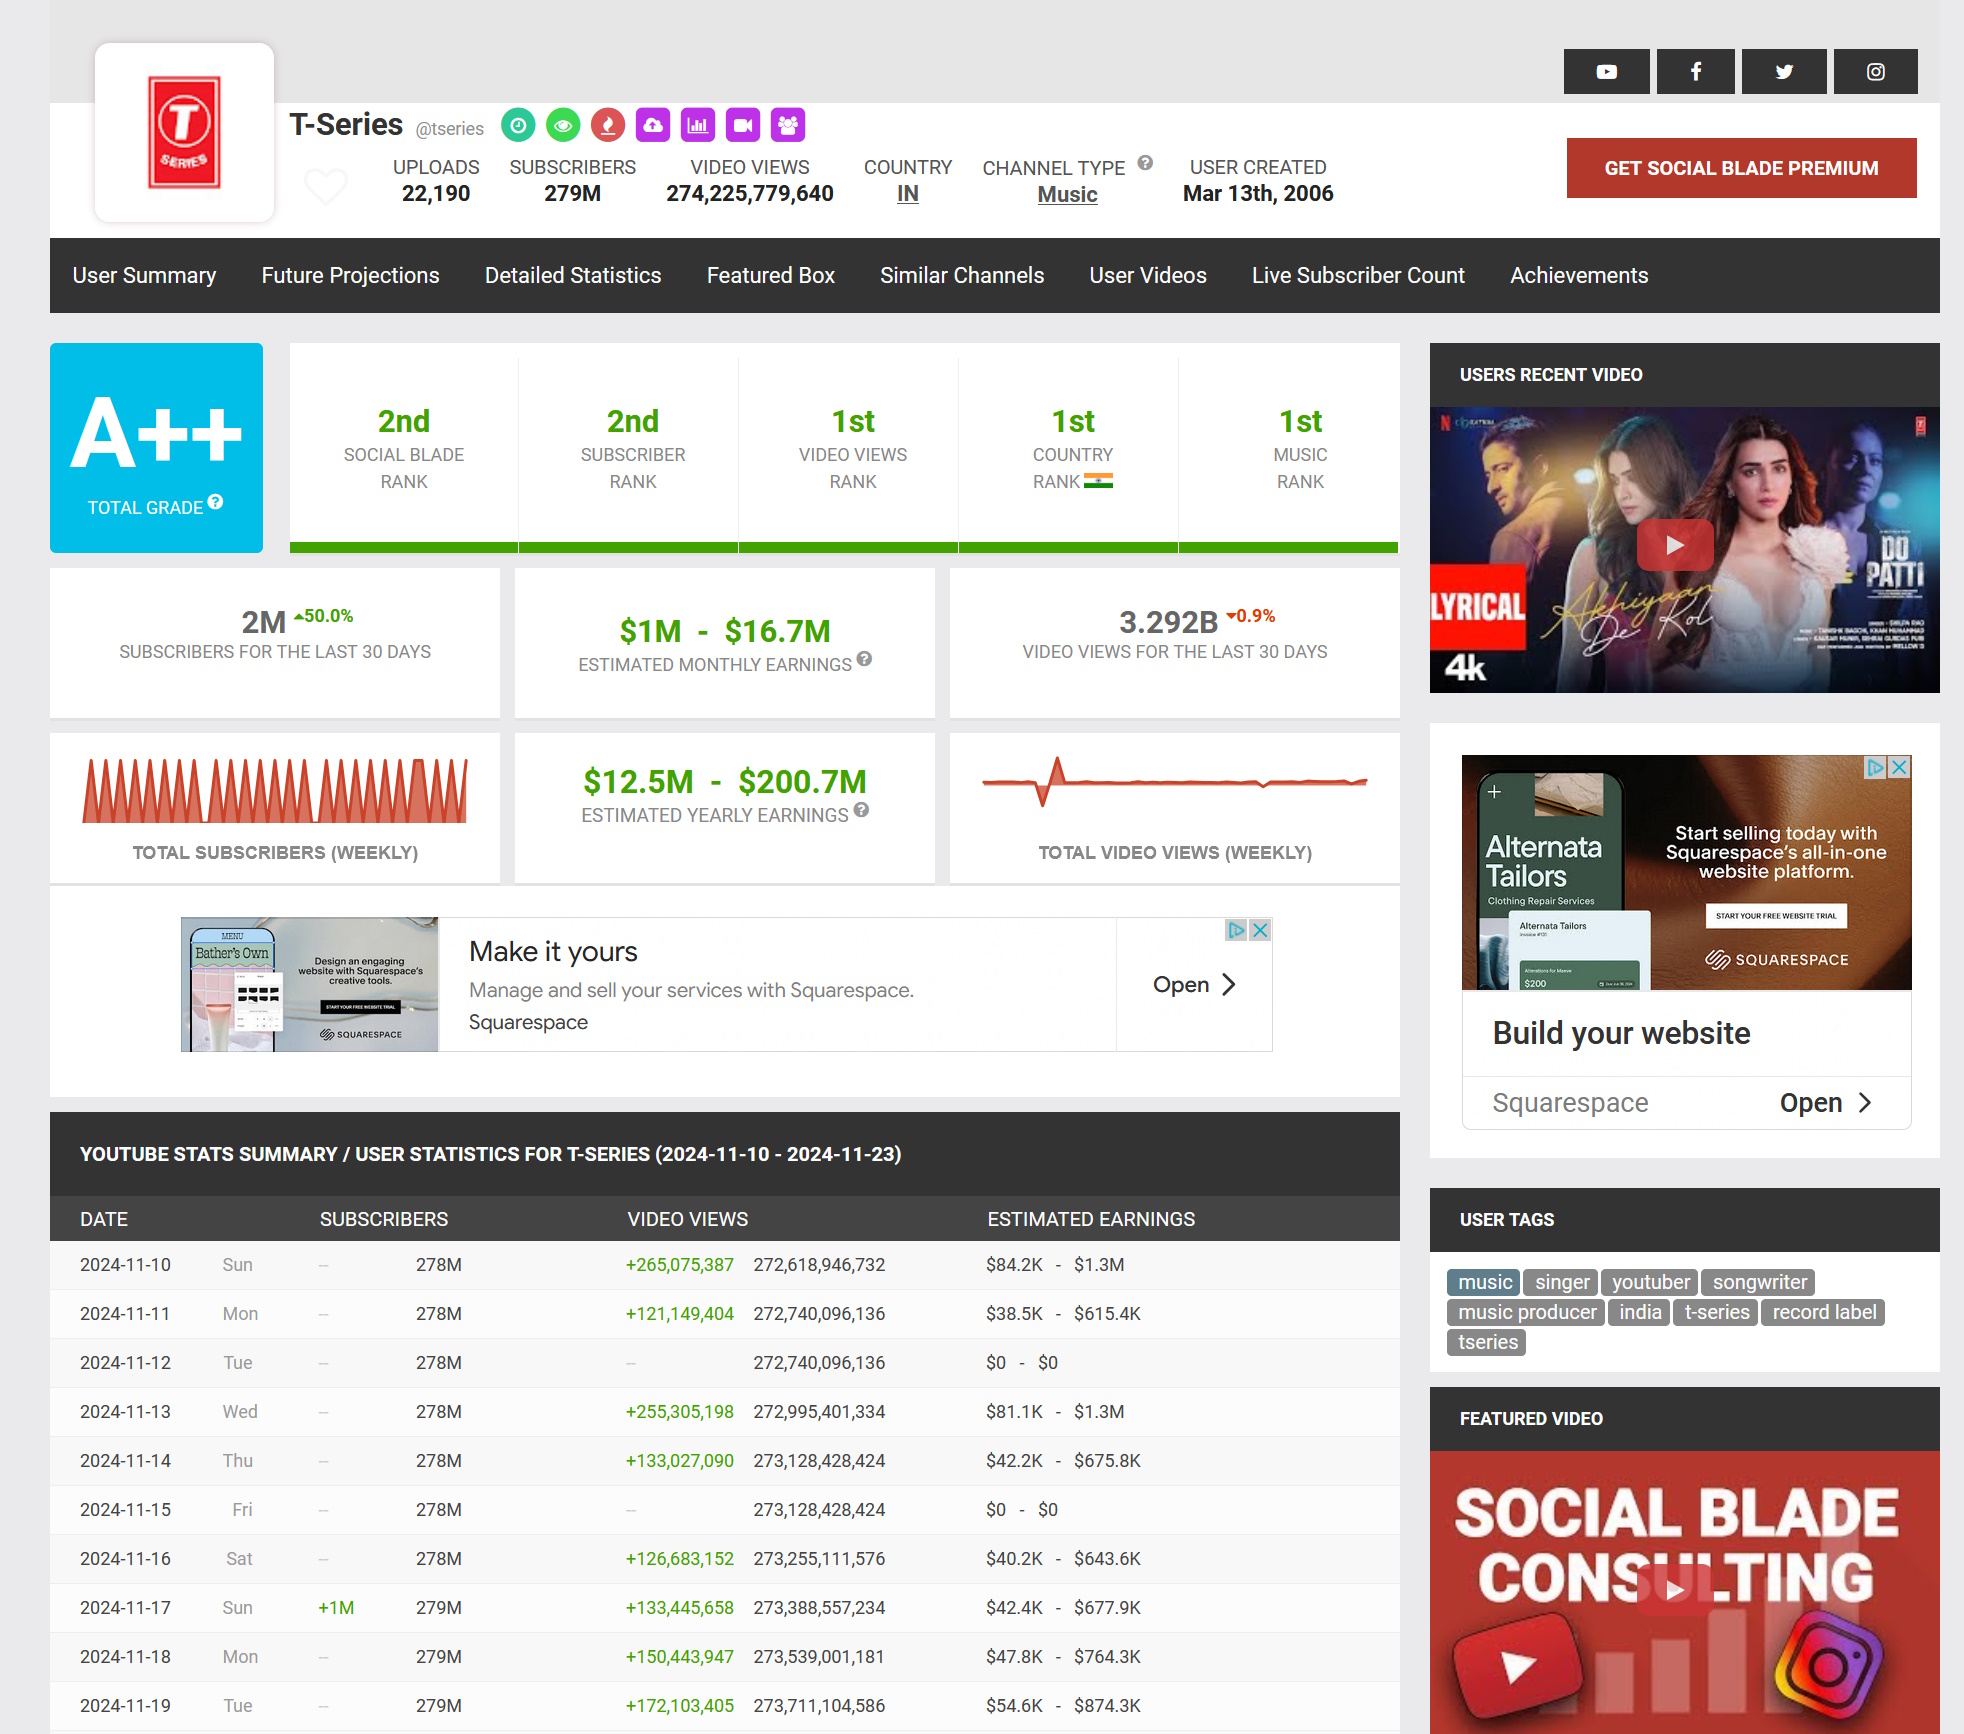Image resolution: width=1964 pixels, height=1734 pixels.
Task: Open the Future Projections tab
Action: pyautogui.click(x=350, y=275)
